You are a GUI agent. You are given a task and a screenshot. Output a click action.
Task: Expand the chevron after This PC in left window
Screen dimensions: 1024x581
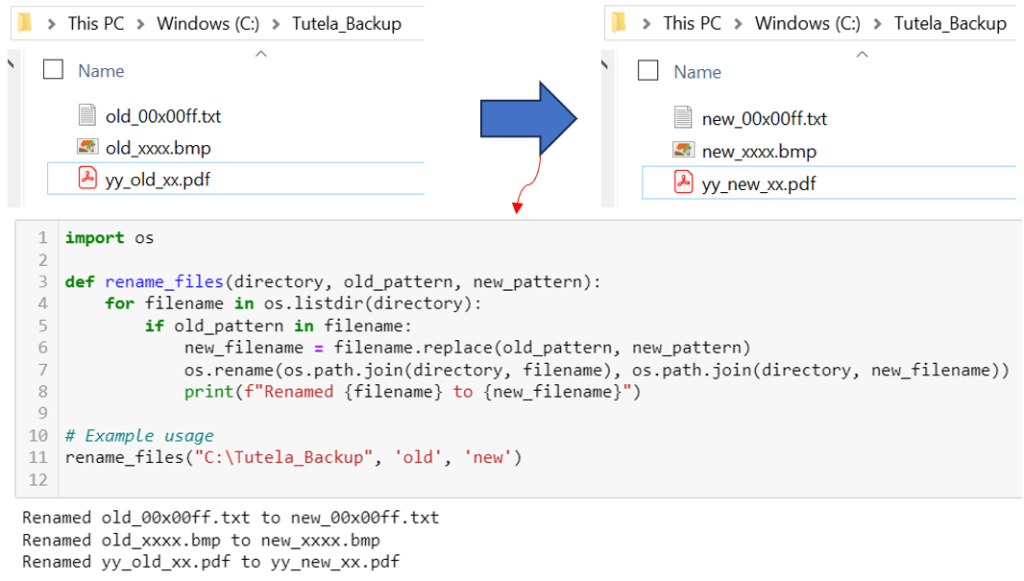click(139, 23)
